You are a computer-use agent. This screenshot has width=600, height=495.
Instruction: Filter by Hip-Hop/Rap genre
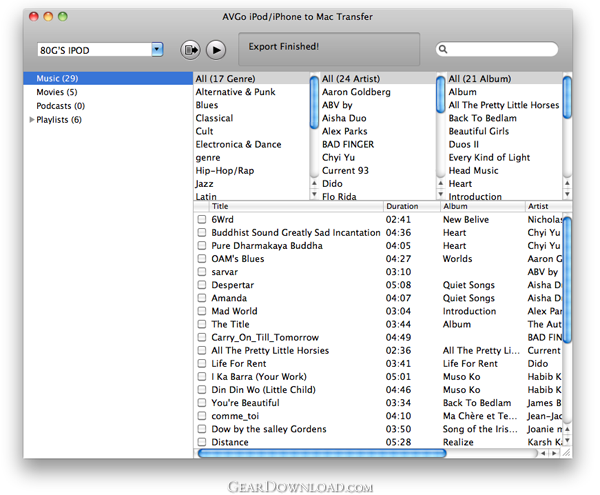(x=225, y=171)
